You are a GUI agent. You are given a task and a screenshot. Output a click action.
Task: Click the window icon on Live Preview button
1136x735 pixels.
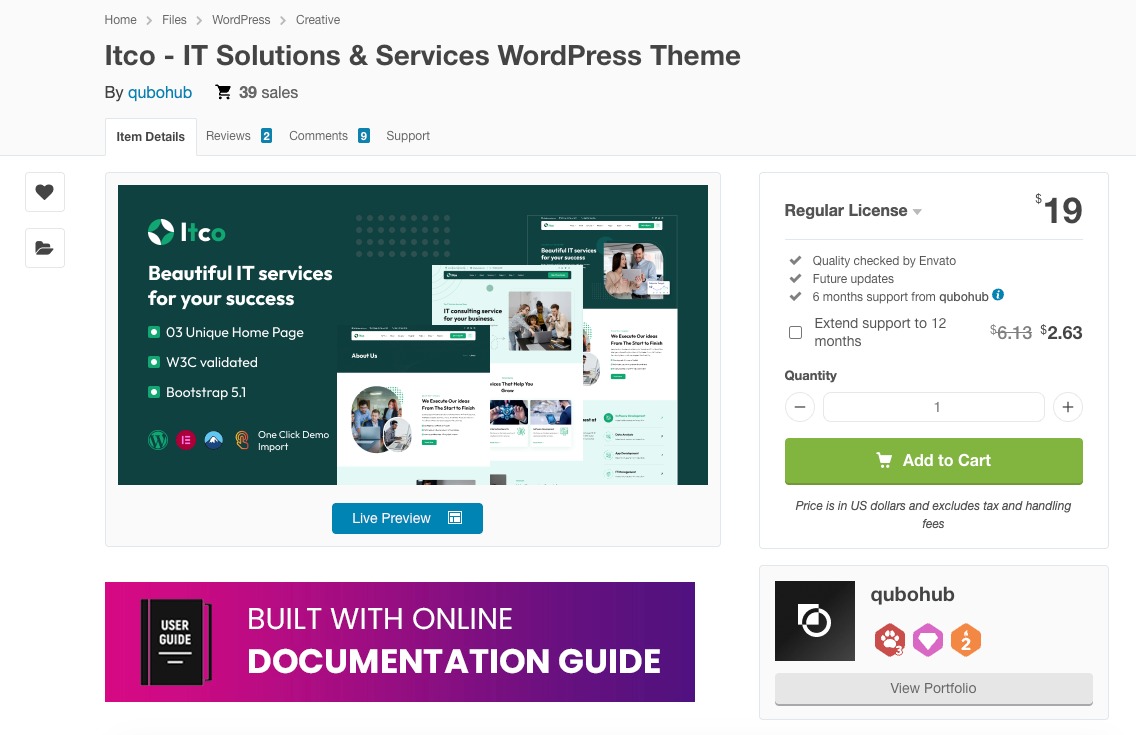pyautogui.click(x=454, y=518)
